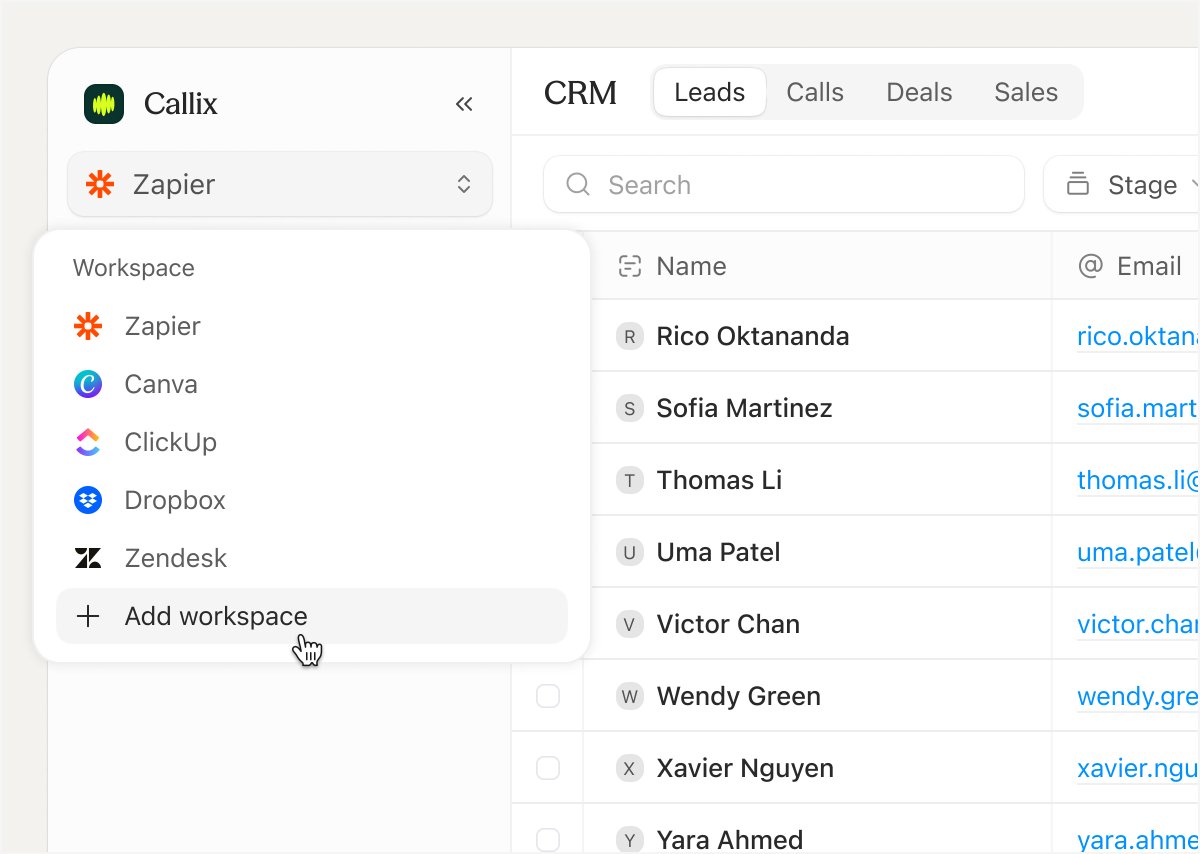Click the name Victor Chan

tap(728, 624)
